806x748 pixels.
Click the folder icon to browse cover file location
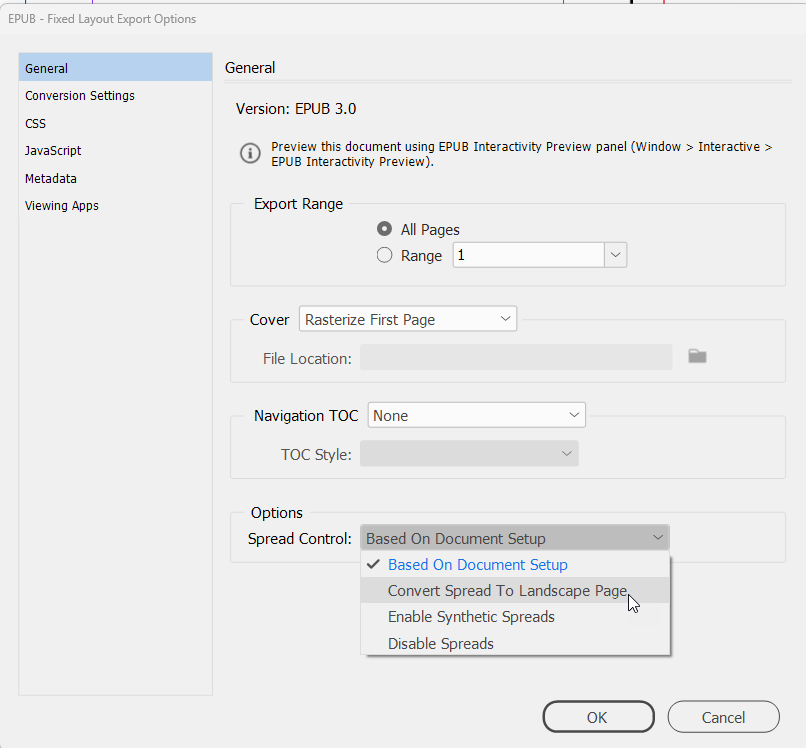(x=697, y=355)
